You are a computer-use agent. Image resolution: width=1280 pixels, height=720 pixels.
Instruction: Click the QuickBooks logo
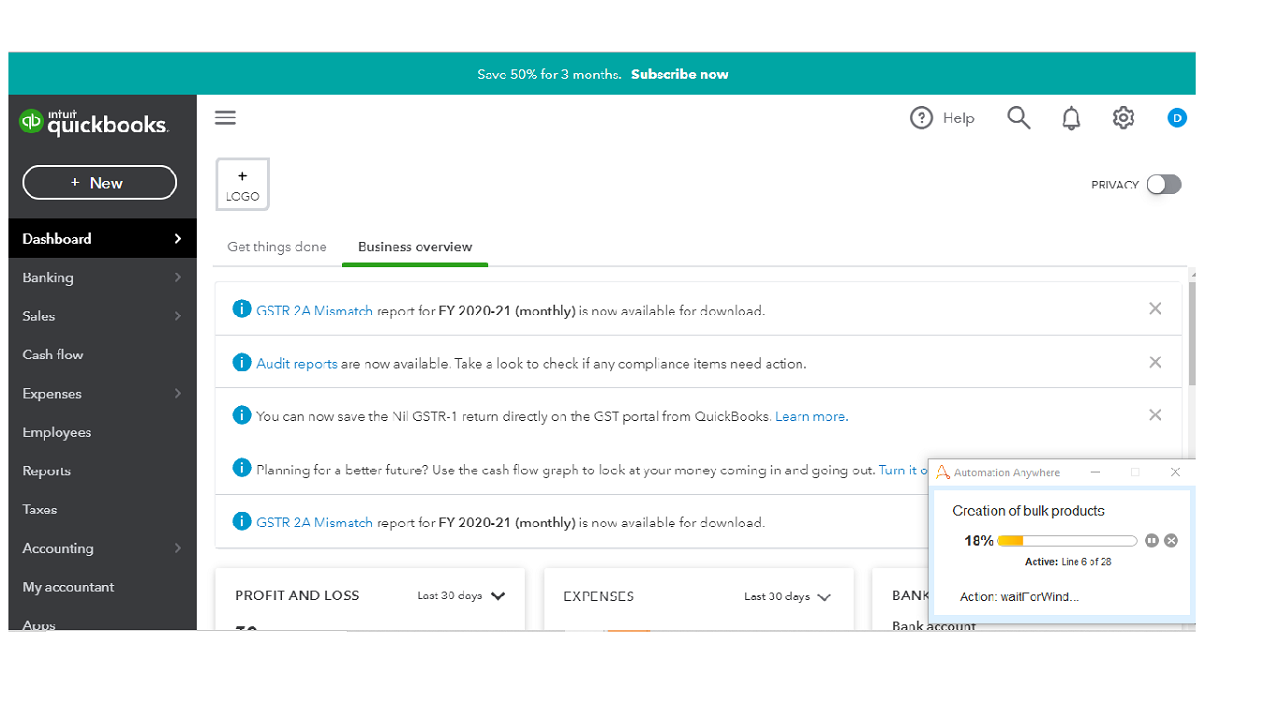coord(94,122)
